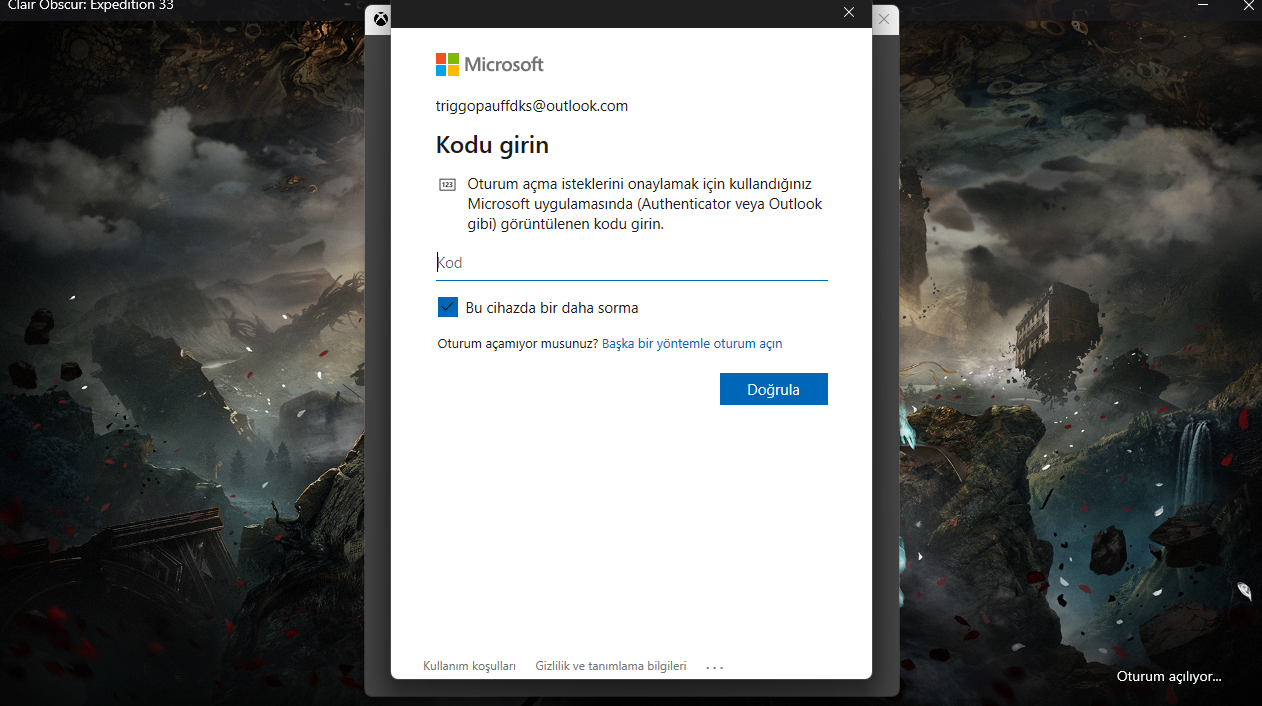Viewport: 1262px width, 706px height.
Task: Click 'Oturum açamıyor musunuz?' text
Action: pyautogui.click(x=518, y=343)
